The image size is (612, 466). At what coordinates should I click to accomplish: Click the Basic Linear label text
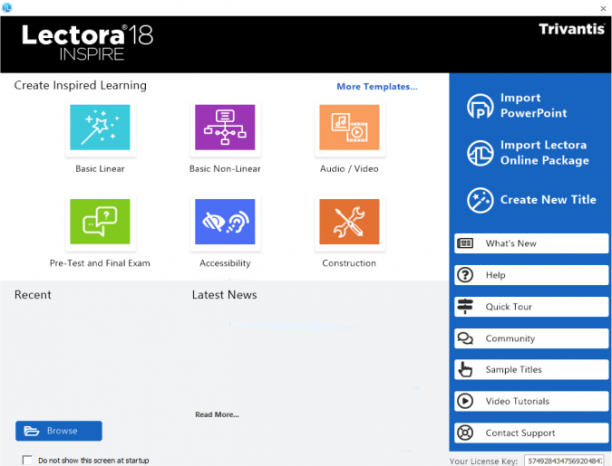click(100, 169)
